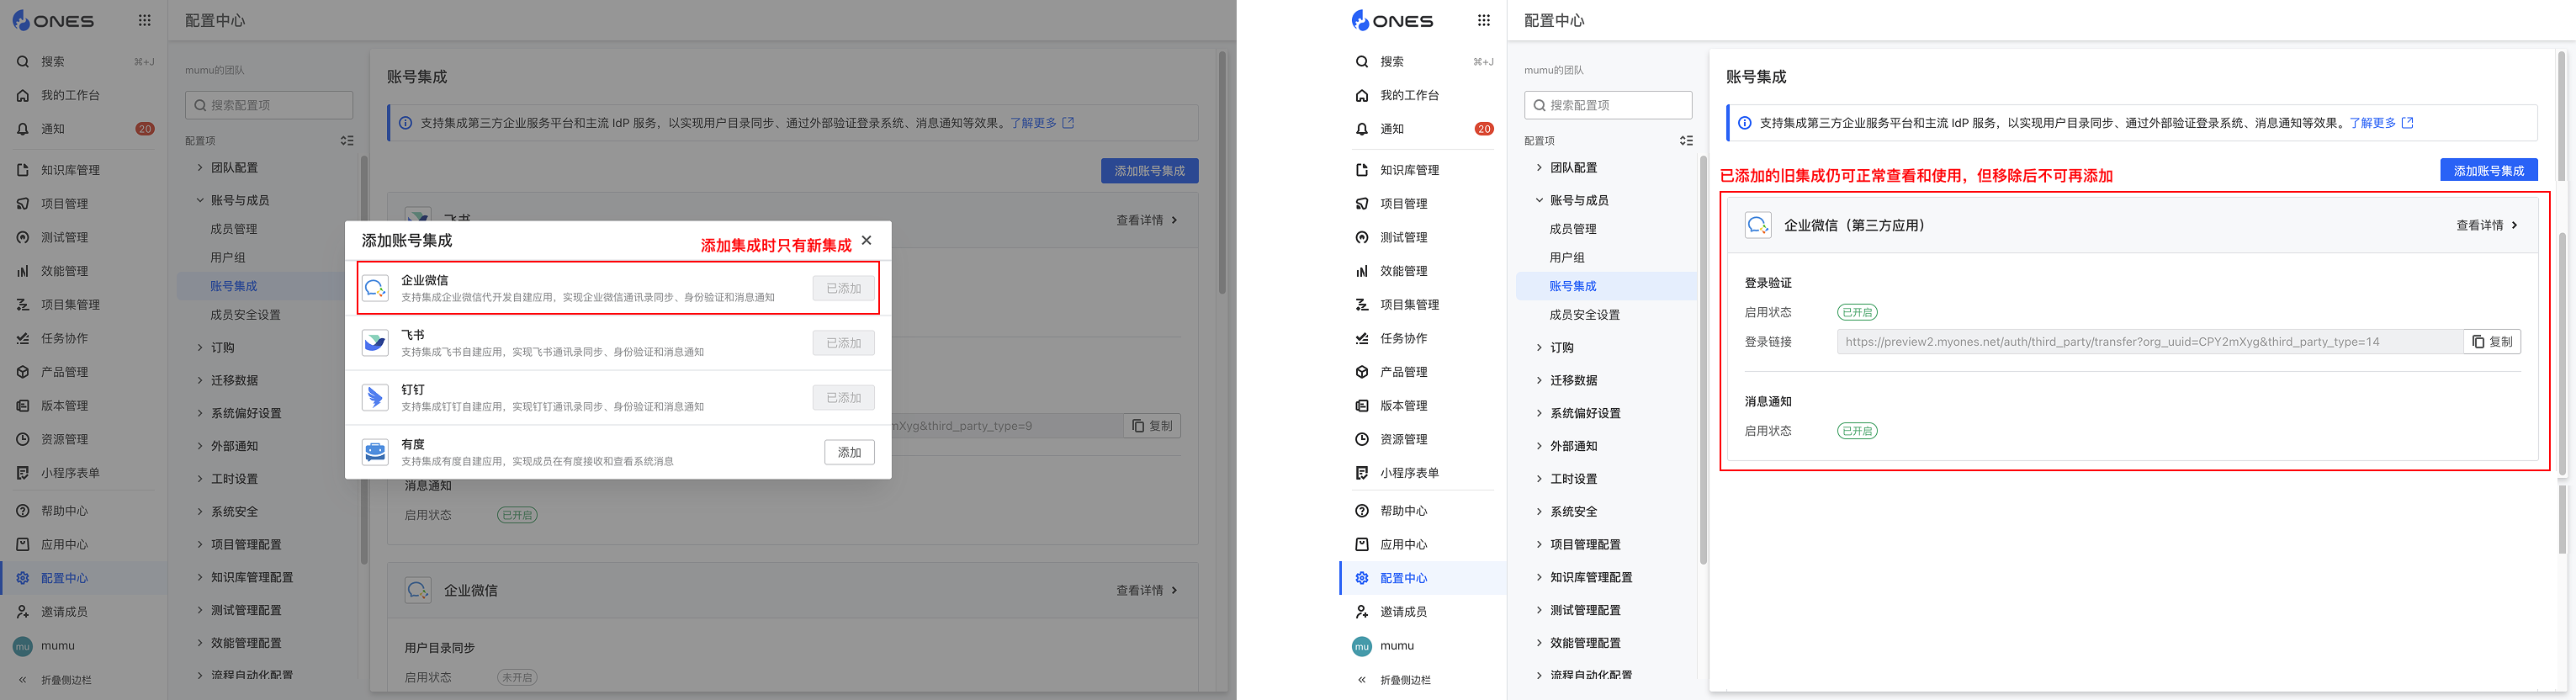Open 知识库管理 icon in the right screenshot sidebar
The height and width of the screenshot is (700, 2576).
pyautogui.click(x=1361, y=170)
